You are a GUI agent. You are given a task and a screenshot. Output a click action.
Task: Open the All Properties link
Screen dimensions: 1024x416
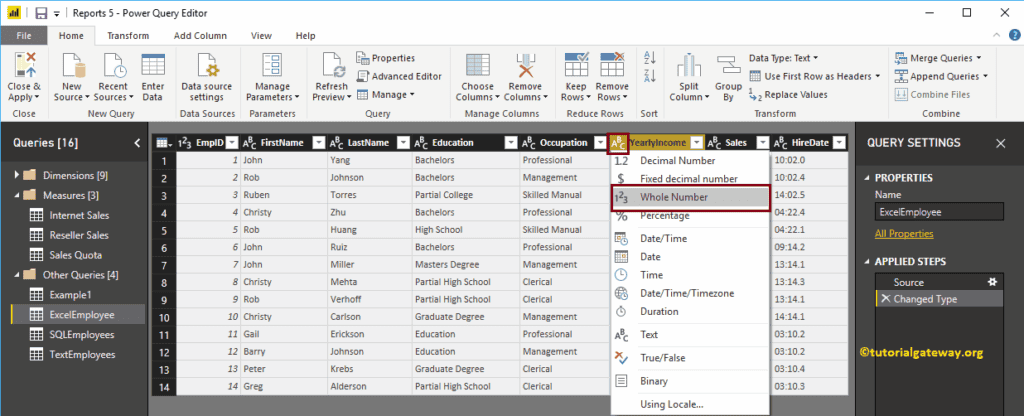904,234
